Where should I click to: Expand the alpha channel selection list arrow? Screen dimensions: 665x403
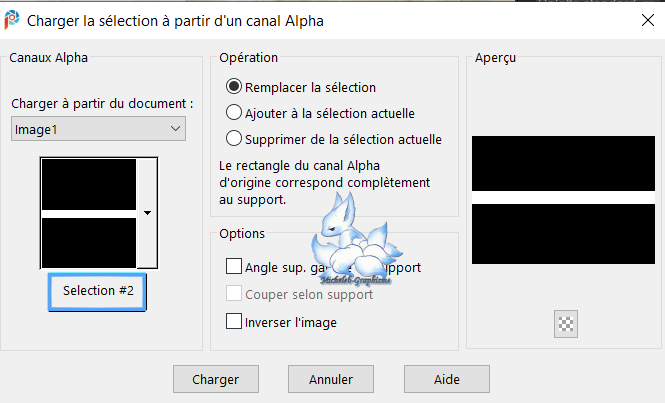(x=147, y=213)
